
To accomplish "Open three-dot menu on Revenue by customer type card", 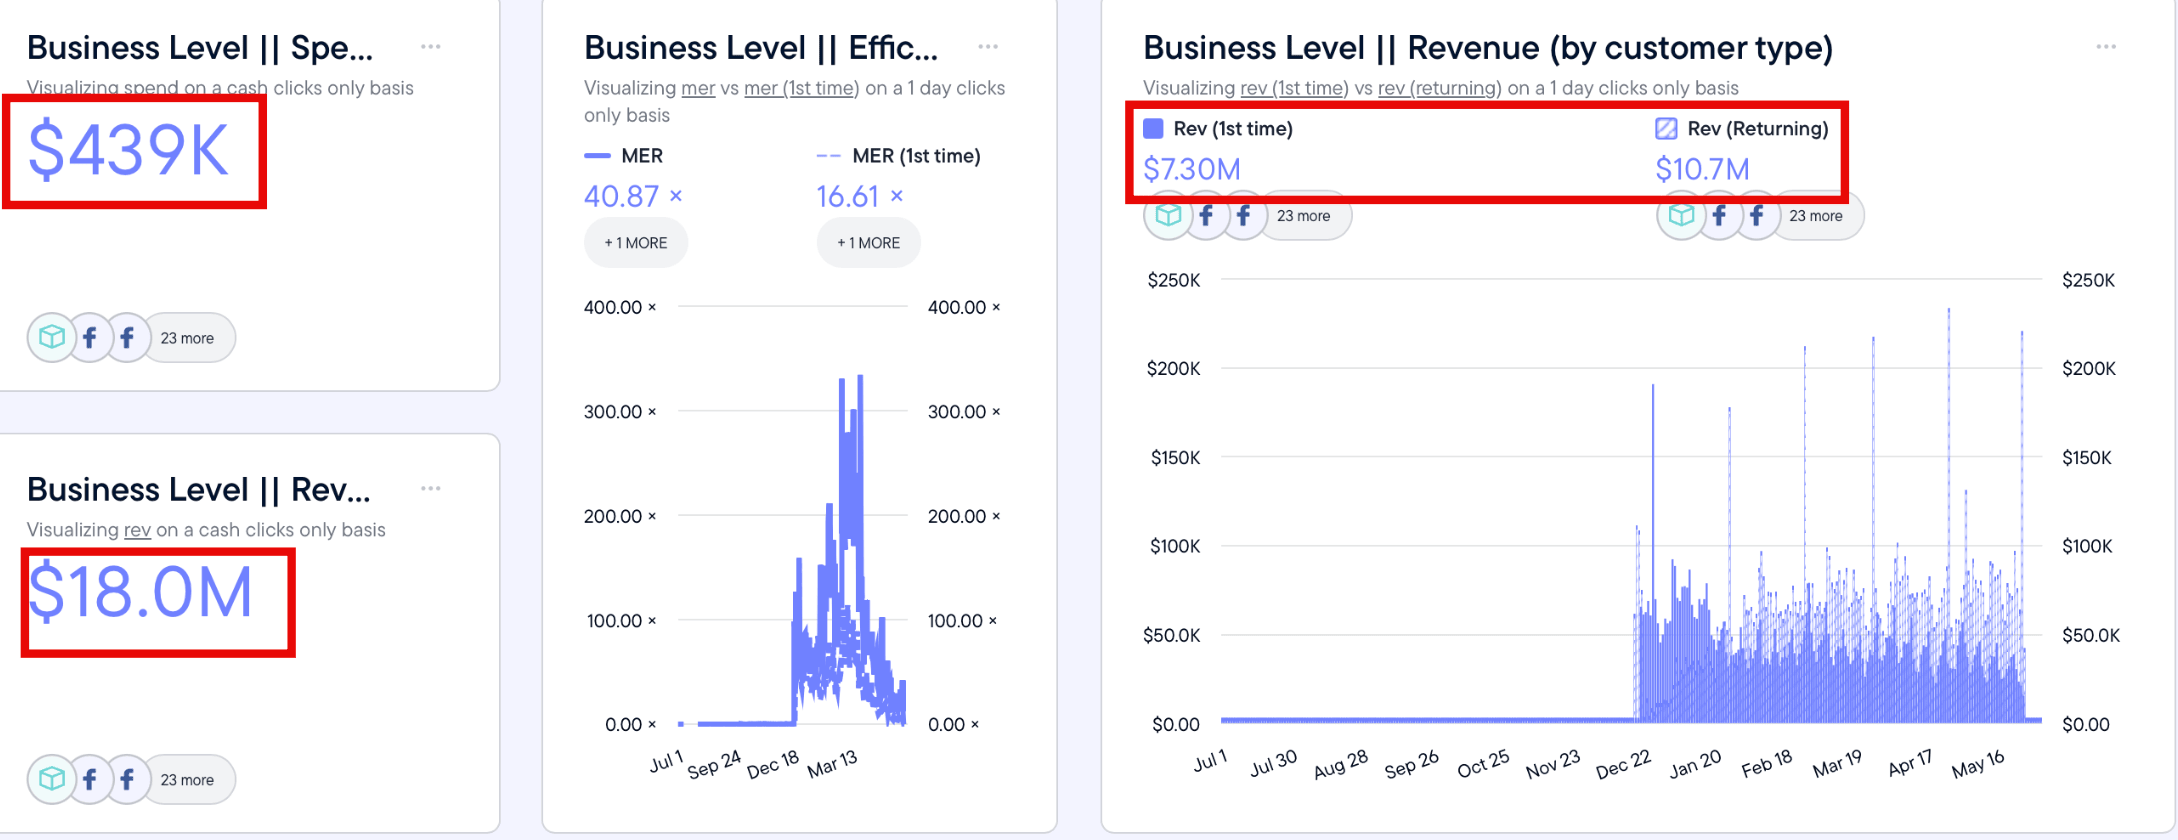I will 2105,47.
